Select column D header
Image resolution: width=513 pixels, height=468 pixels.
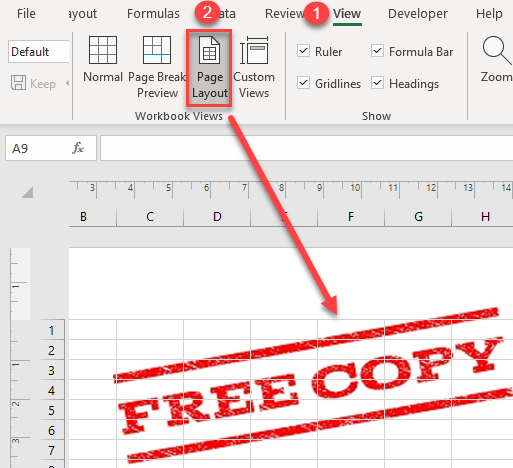217,217
